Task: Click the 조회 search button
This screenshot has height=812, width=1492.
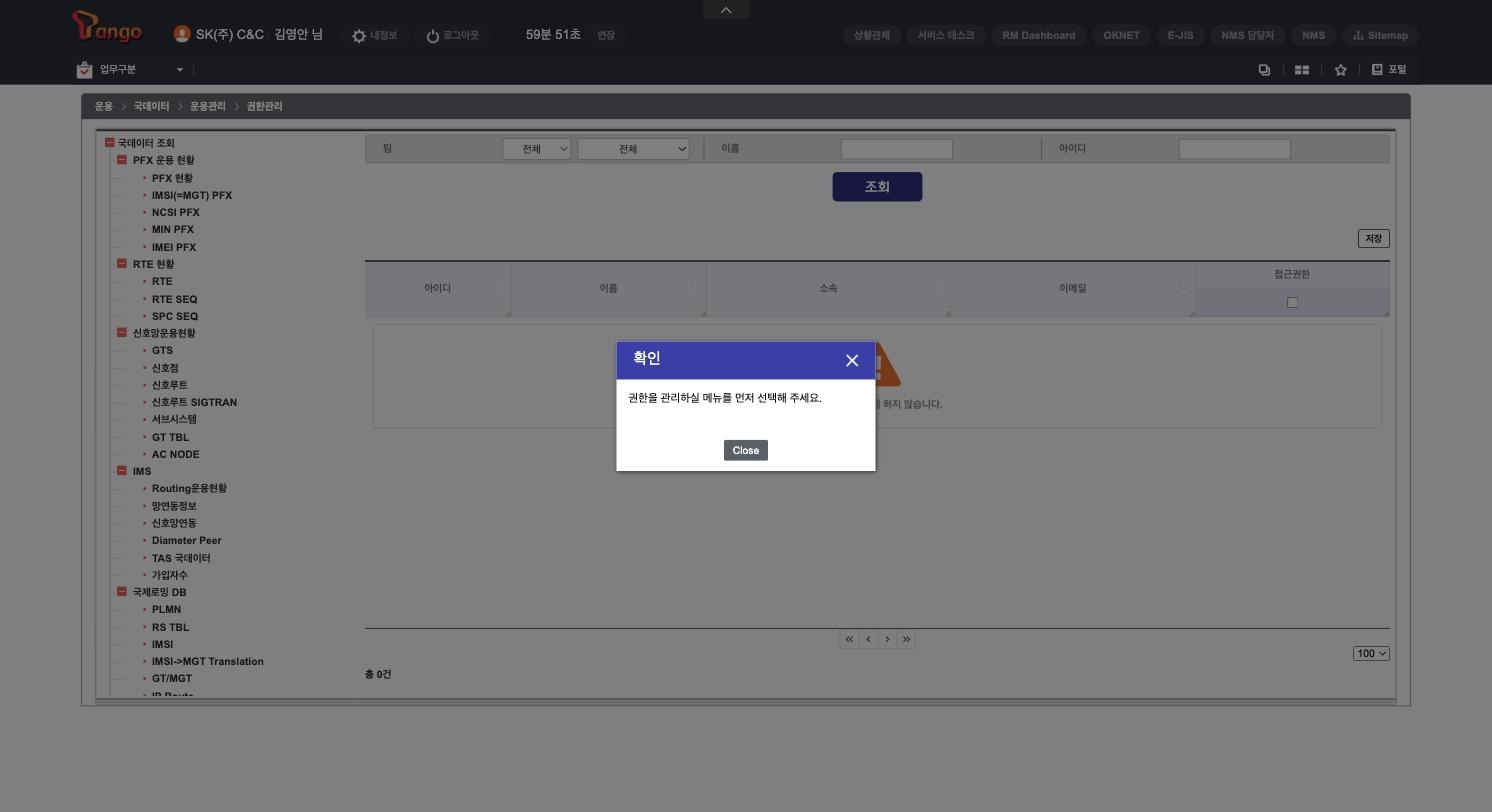Action: click(x=877, y=187)
